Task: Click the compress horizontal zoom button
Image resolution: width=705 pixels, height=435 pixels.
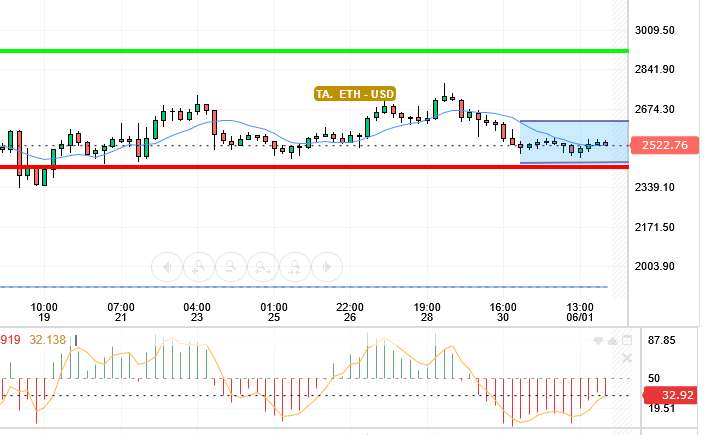Action: click(294, 267)
